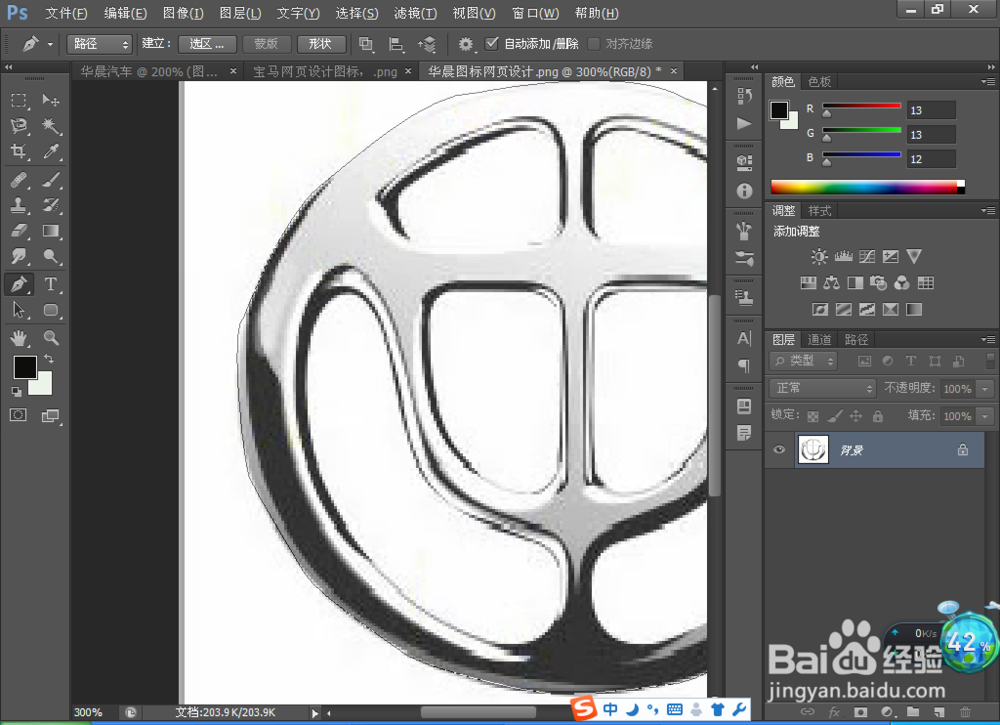Open the 类型 layer filter dropdown
1000x725 pixels.
[803, 361]
